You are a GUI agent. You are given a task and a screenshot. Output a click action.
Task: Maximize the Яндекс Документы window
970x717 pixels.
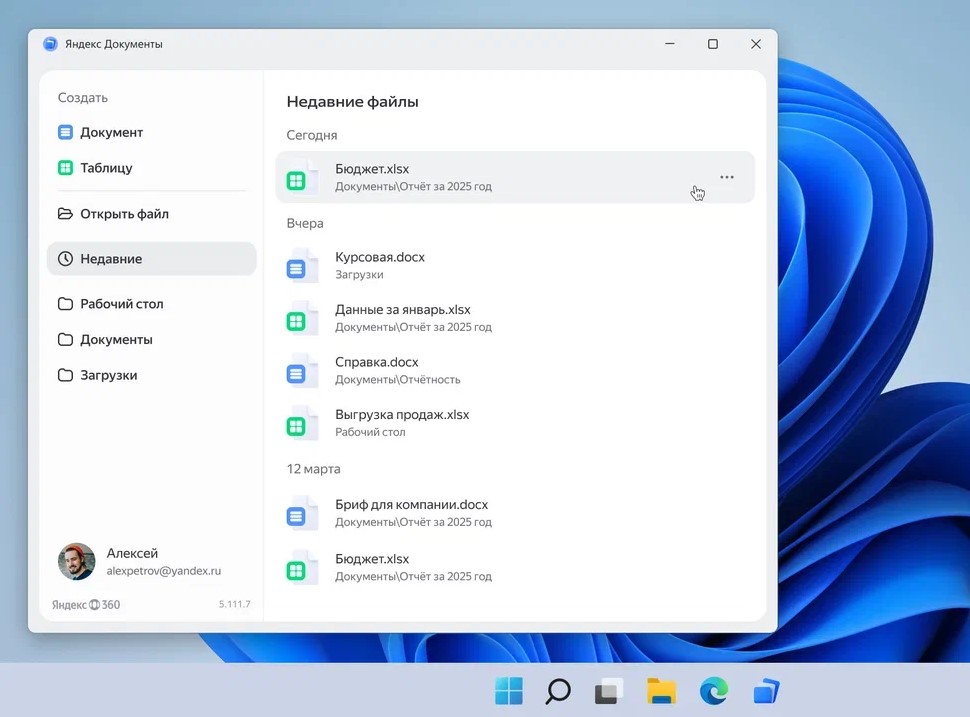pyautogui.click(x=713, y=44)
